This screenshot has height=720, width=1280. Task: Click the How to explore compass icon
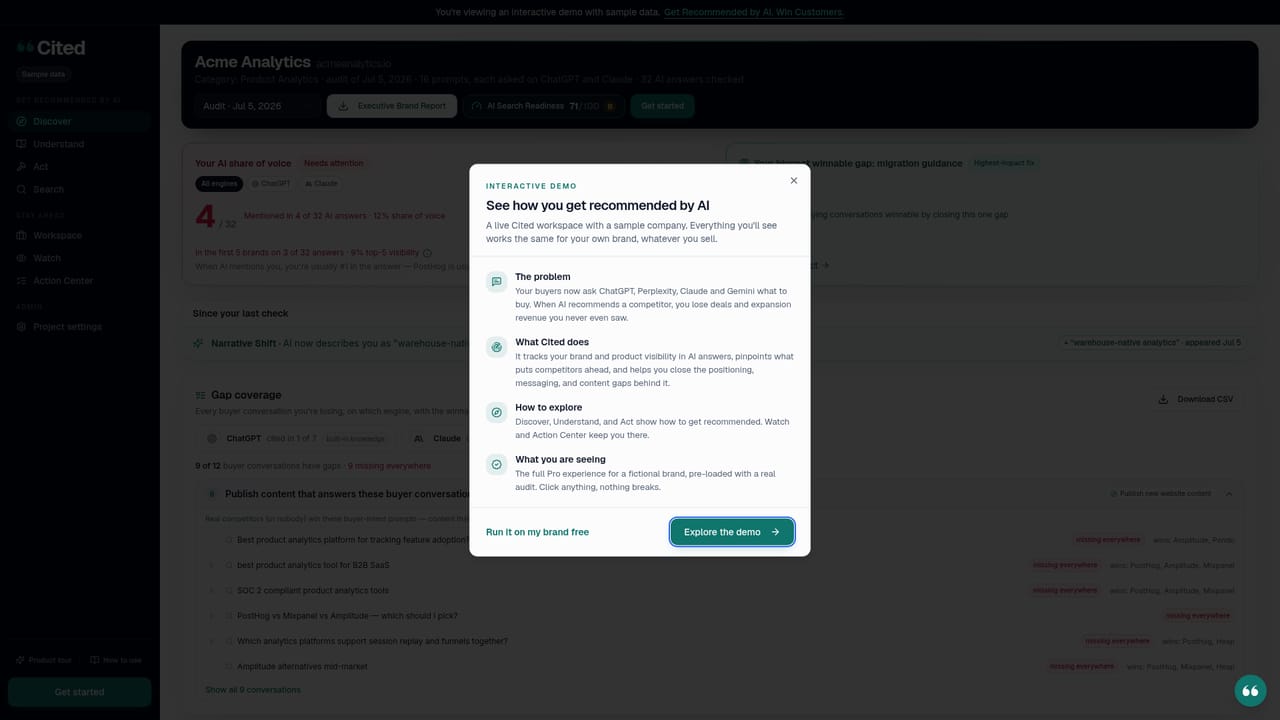(496, 412)
